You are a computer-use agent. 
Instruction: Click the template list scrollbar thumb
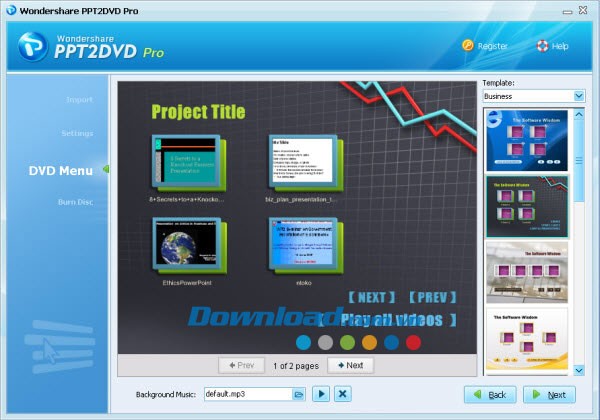coord(579,161)
